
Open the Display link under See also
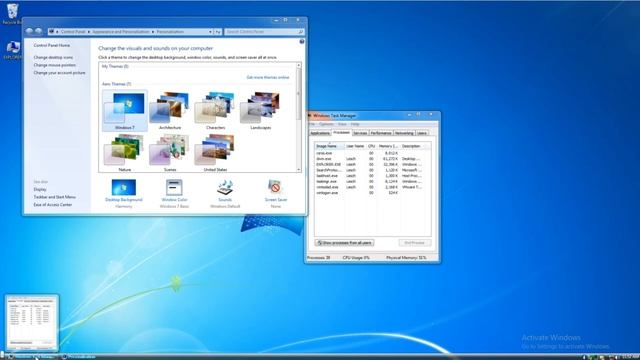click(x=40, y=189)
